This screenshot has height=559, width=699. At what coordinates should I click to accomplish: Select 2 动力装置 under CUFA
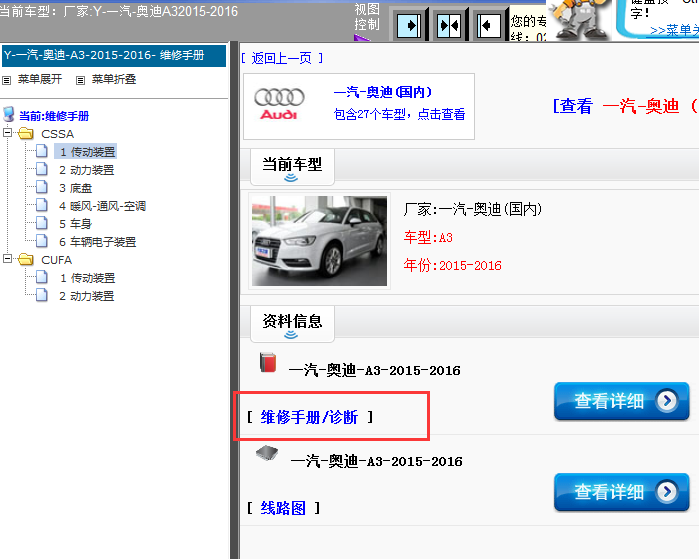(x=87, y=296)
